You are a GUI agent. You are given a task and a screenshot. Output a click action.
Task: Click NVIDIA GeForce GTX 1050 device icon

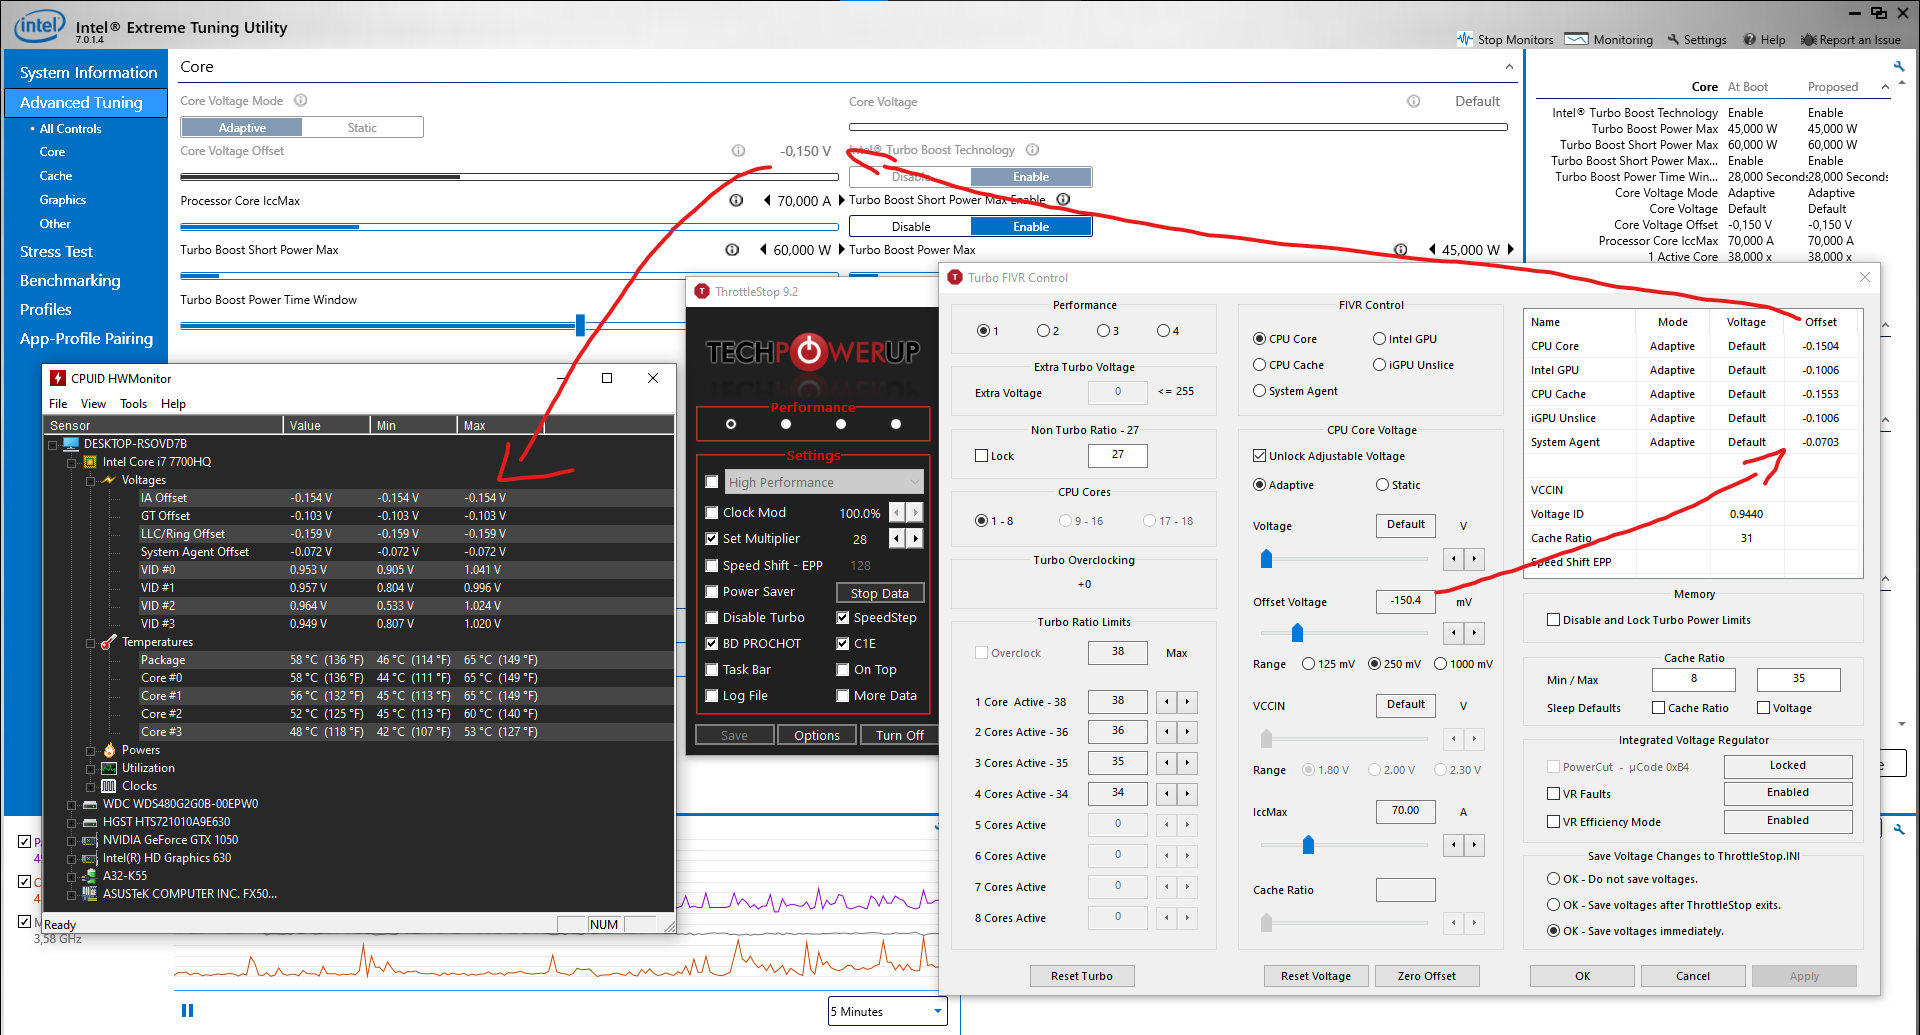point(90,840)
